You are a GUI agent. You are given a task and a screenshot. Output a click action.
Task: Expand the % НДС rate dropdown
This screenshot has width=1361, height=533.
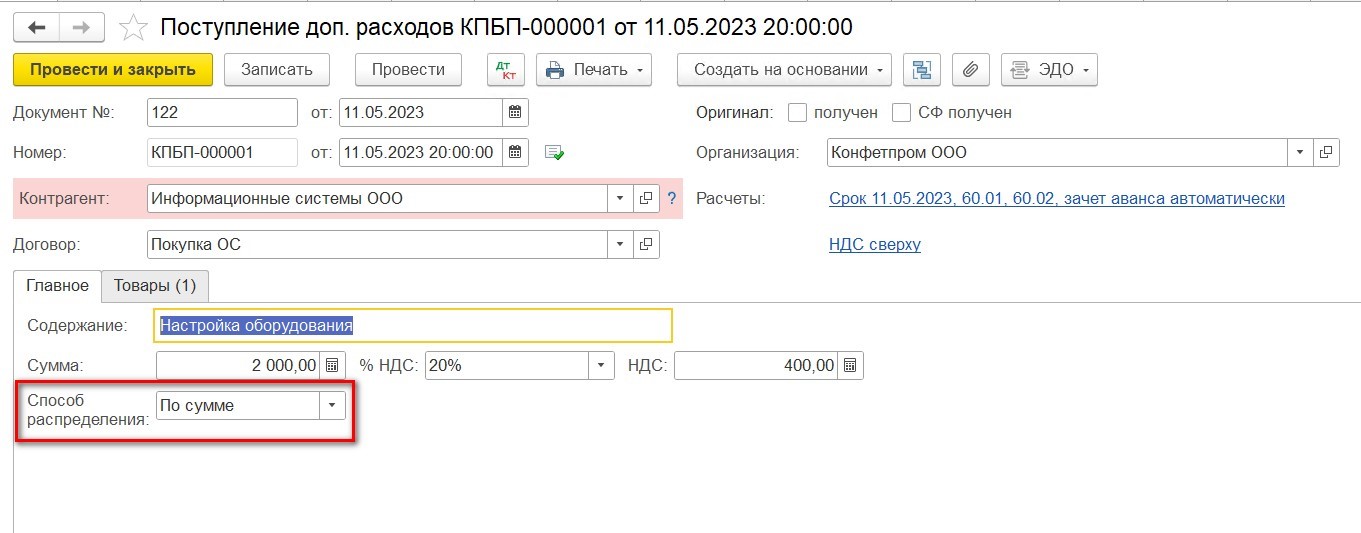pos(601,365)
